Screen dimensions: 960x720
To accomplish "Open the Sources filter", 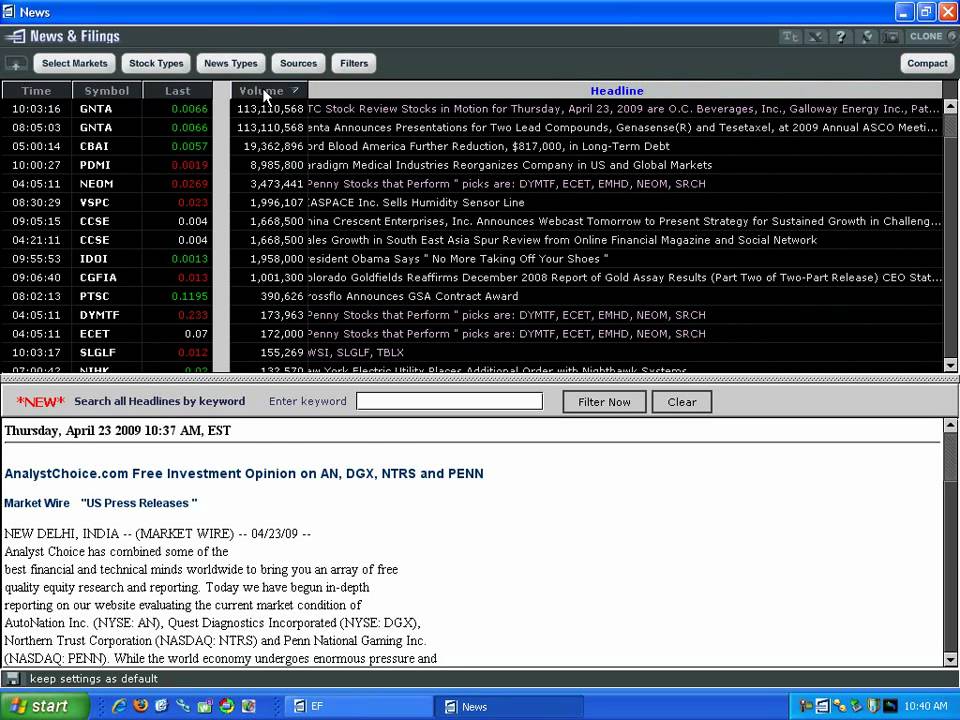I will tap(298, 64).
